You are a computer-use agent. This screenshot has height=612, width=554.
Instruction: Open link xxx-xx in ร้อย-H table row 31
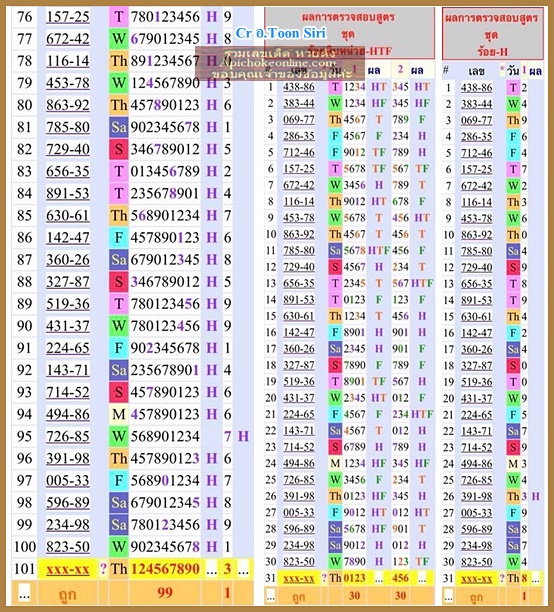[476, 579]
